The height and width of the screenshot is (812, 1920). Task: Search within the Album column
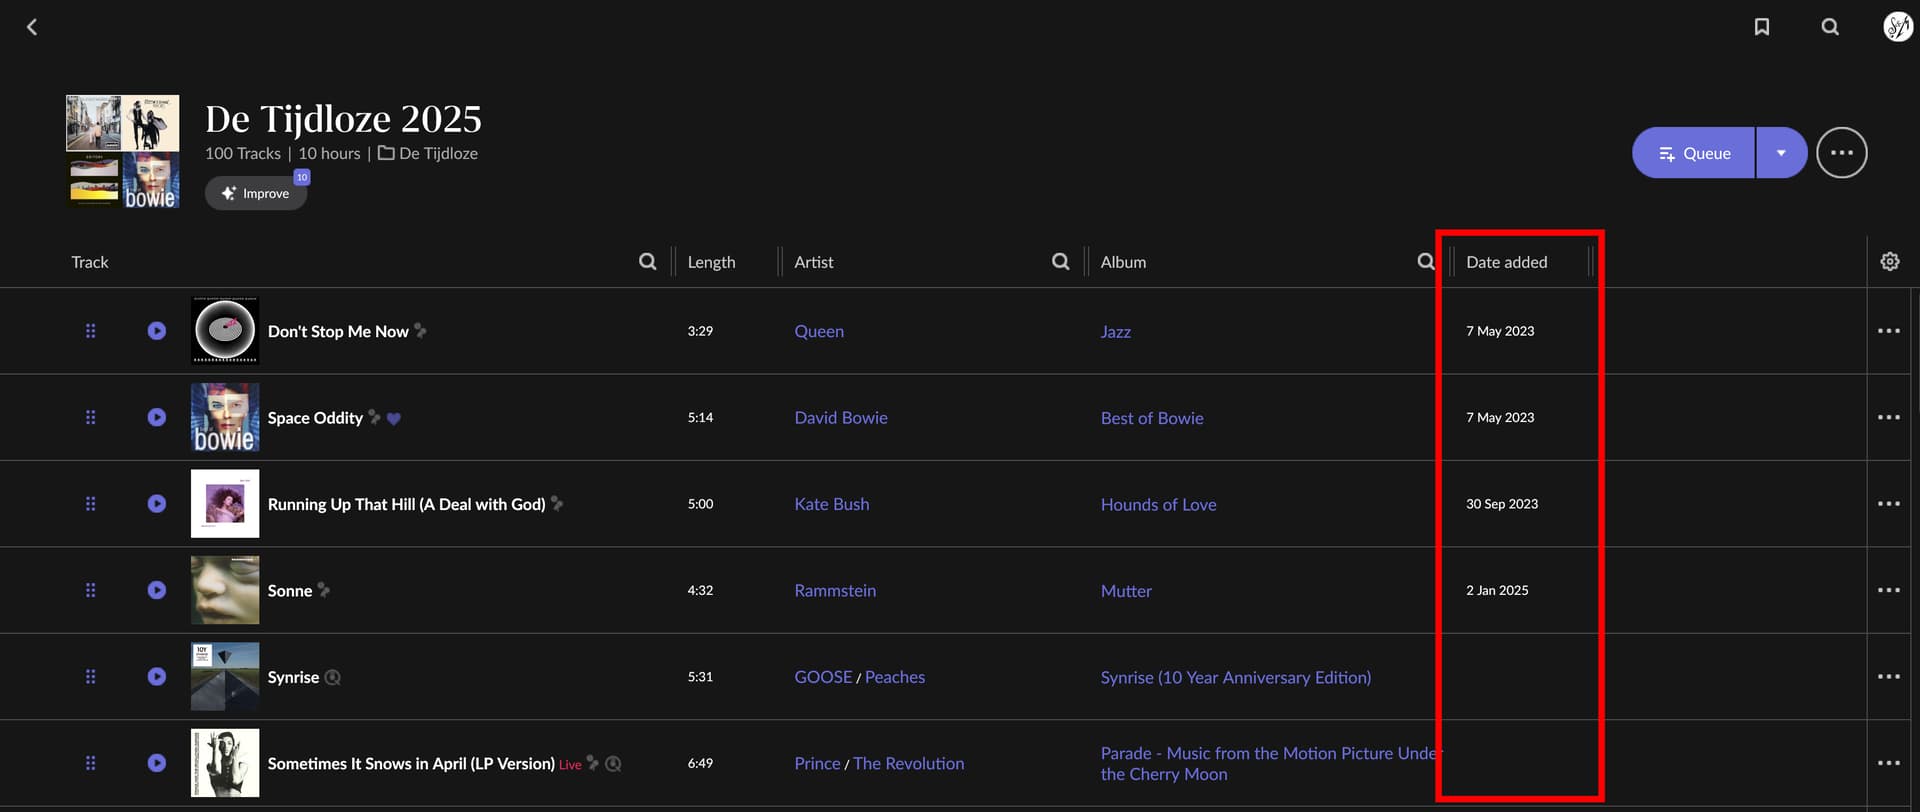pos(1425,262)
